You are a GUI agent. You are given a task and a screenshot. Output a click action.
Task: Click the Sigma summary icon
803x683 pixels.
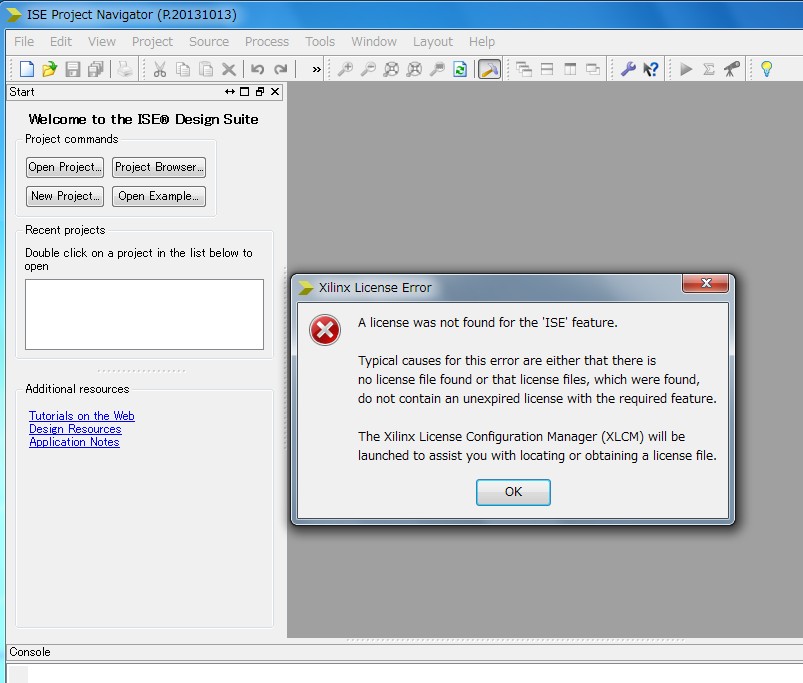coord(709,69)
